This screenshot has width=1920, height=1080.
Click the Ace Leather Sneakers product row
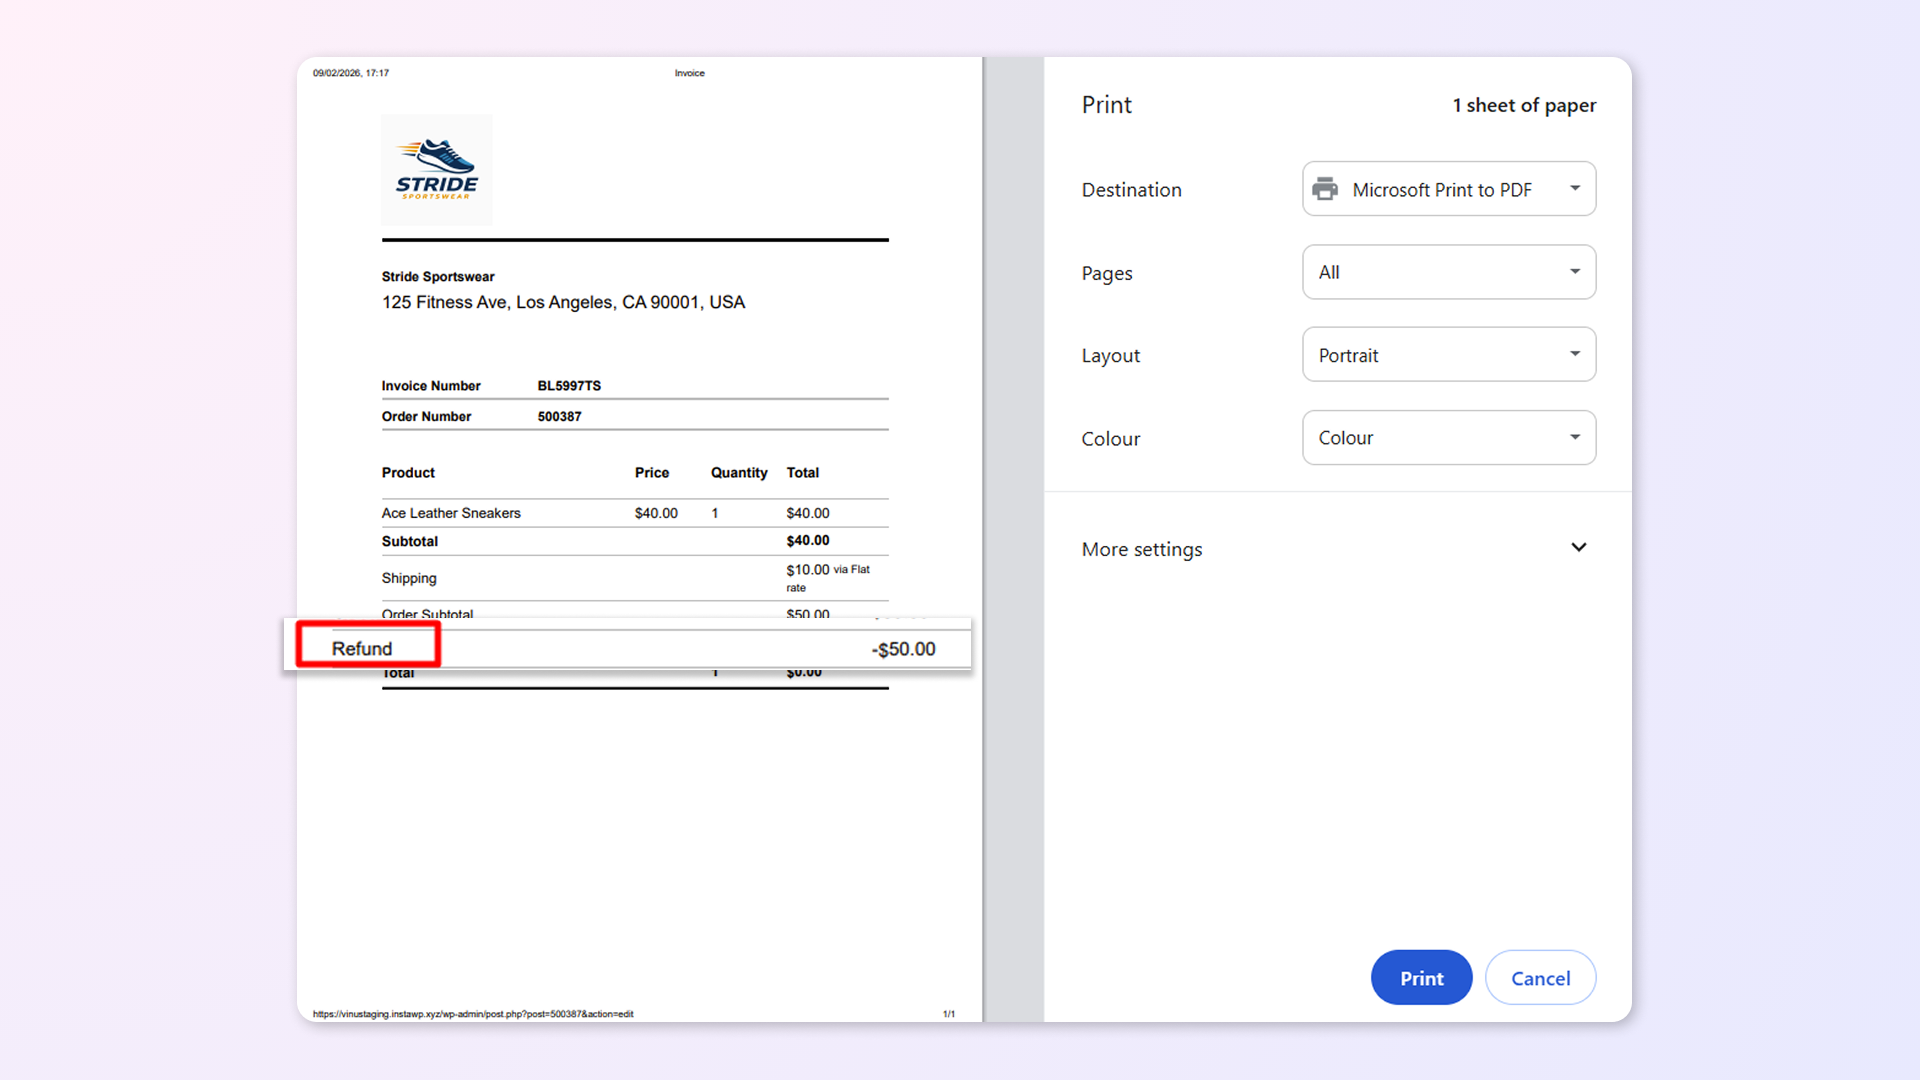[x=451, y=513]
